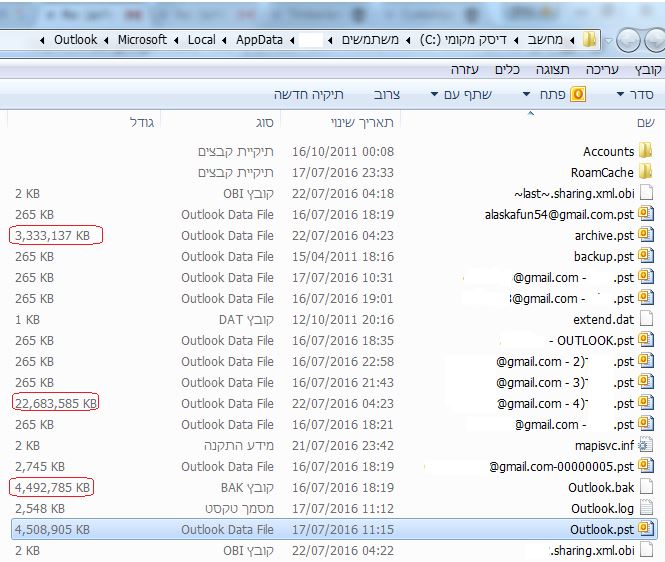This screenshot has height=562, width=665.
Task: Click the צרוב (Burn) toolbar button
Action: (386, 94)
